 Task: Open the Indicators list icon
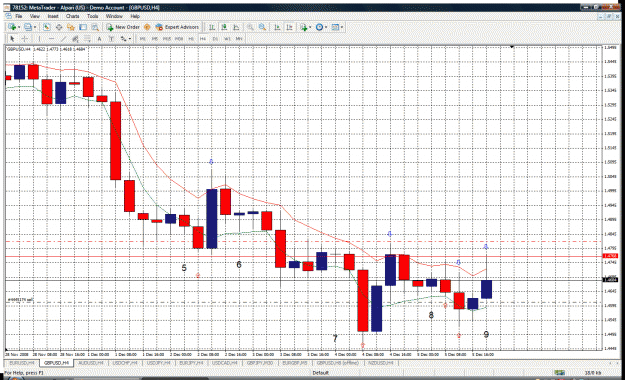coord(304,27)
